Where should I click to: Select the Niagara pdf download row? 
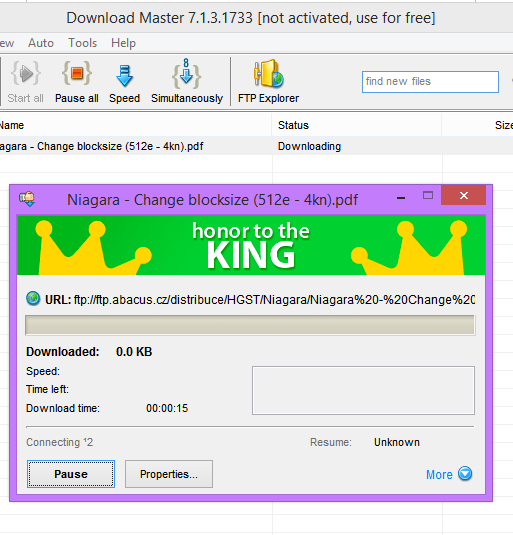[256, 146]
